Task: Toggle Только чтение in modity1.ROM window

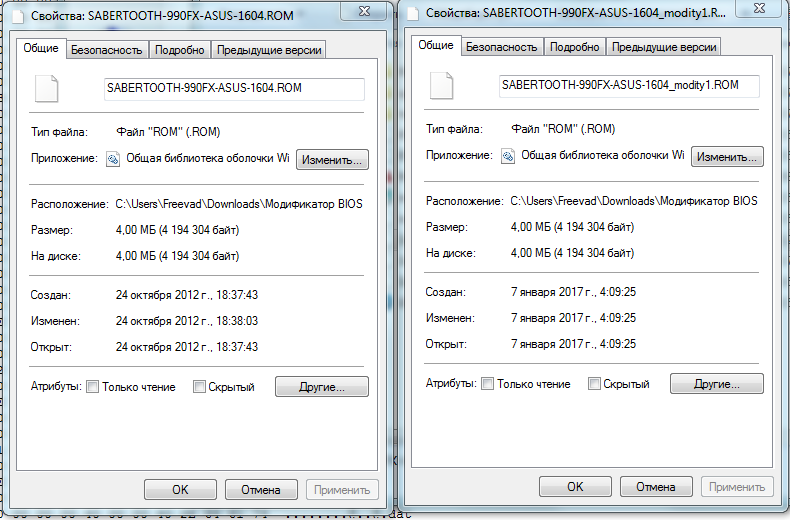Action: tap(487, 384)
